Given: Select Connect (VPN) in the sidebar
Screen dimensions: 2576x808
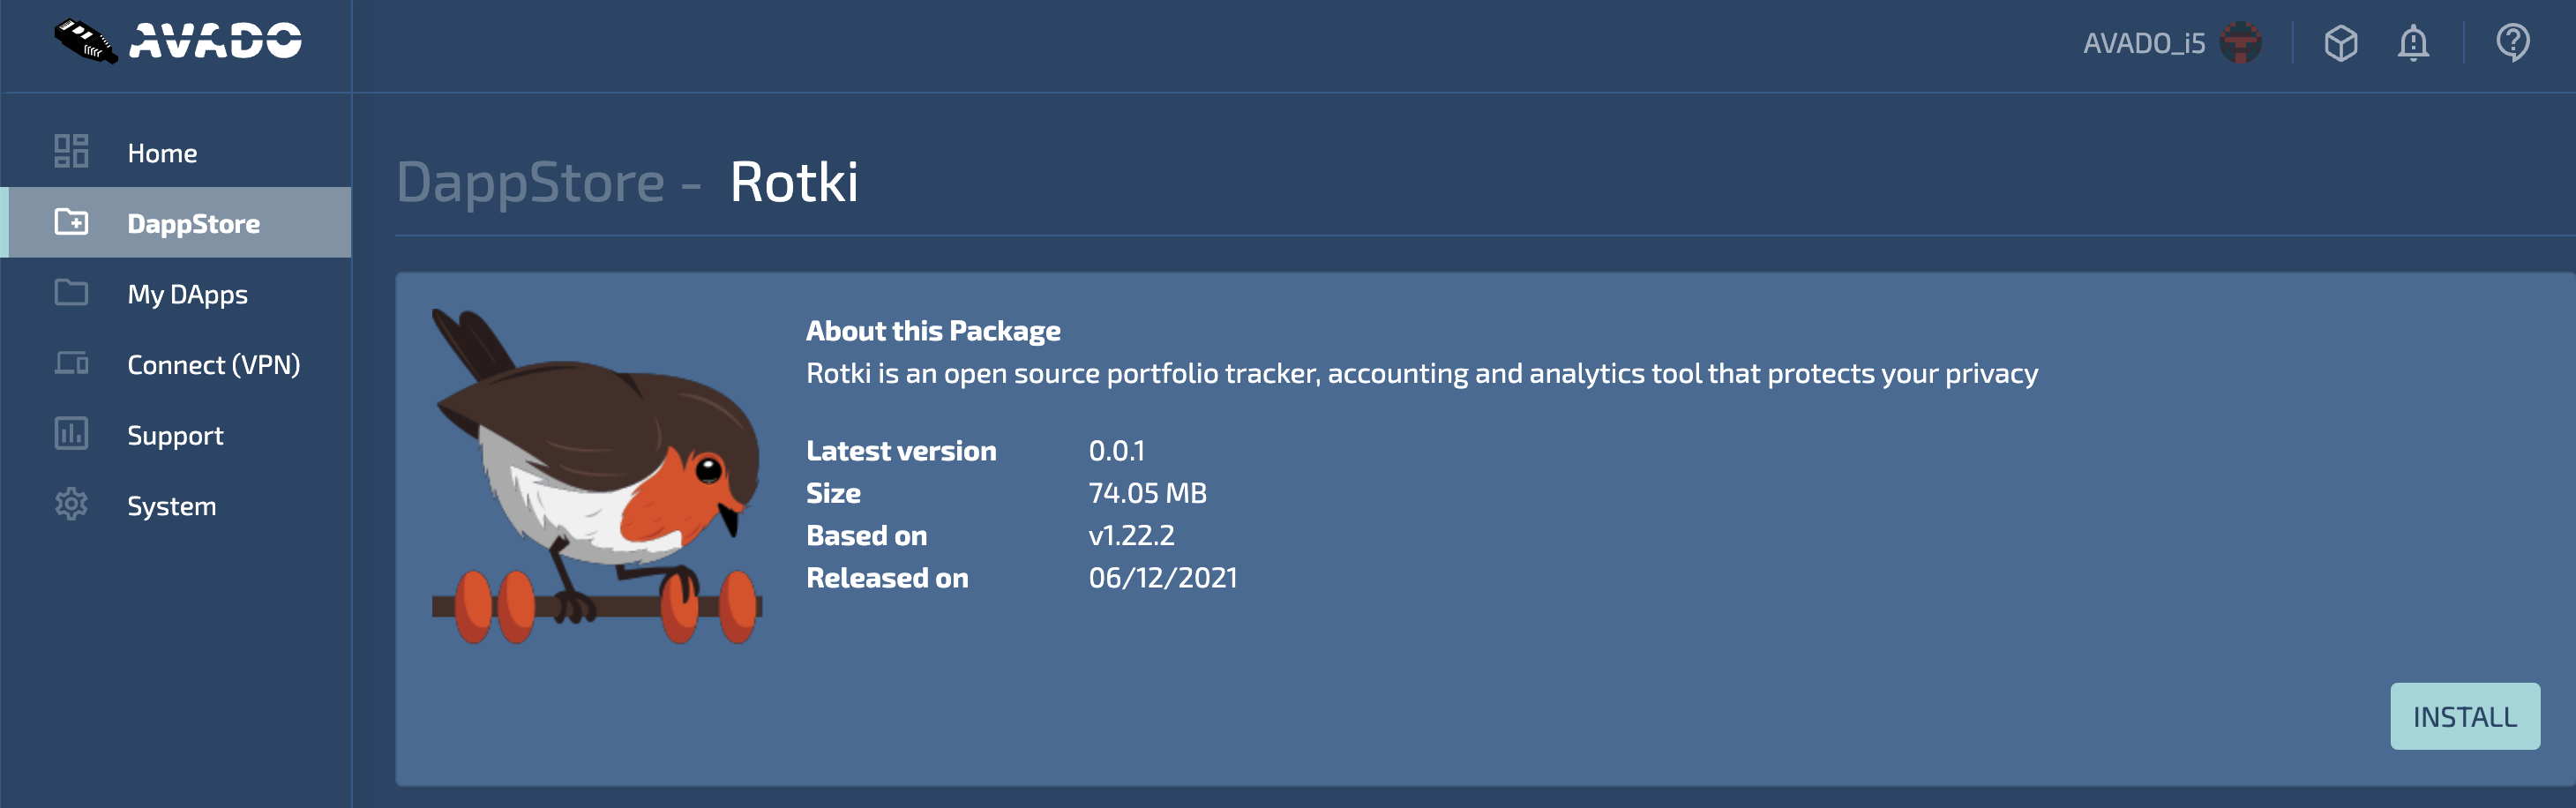Looking at the screenshot, I should pyautogui.click(x=213, y=365).
